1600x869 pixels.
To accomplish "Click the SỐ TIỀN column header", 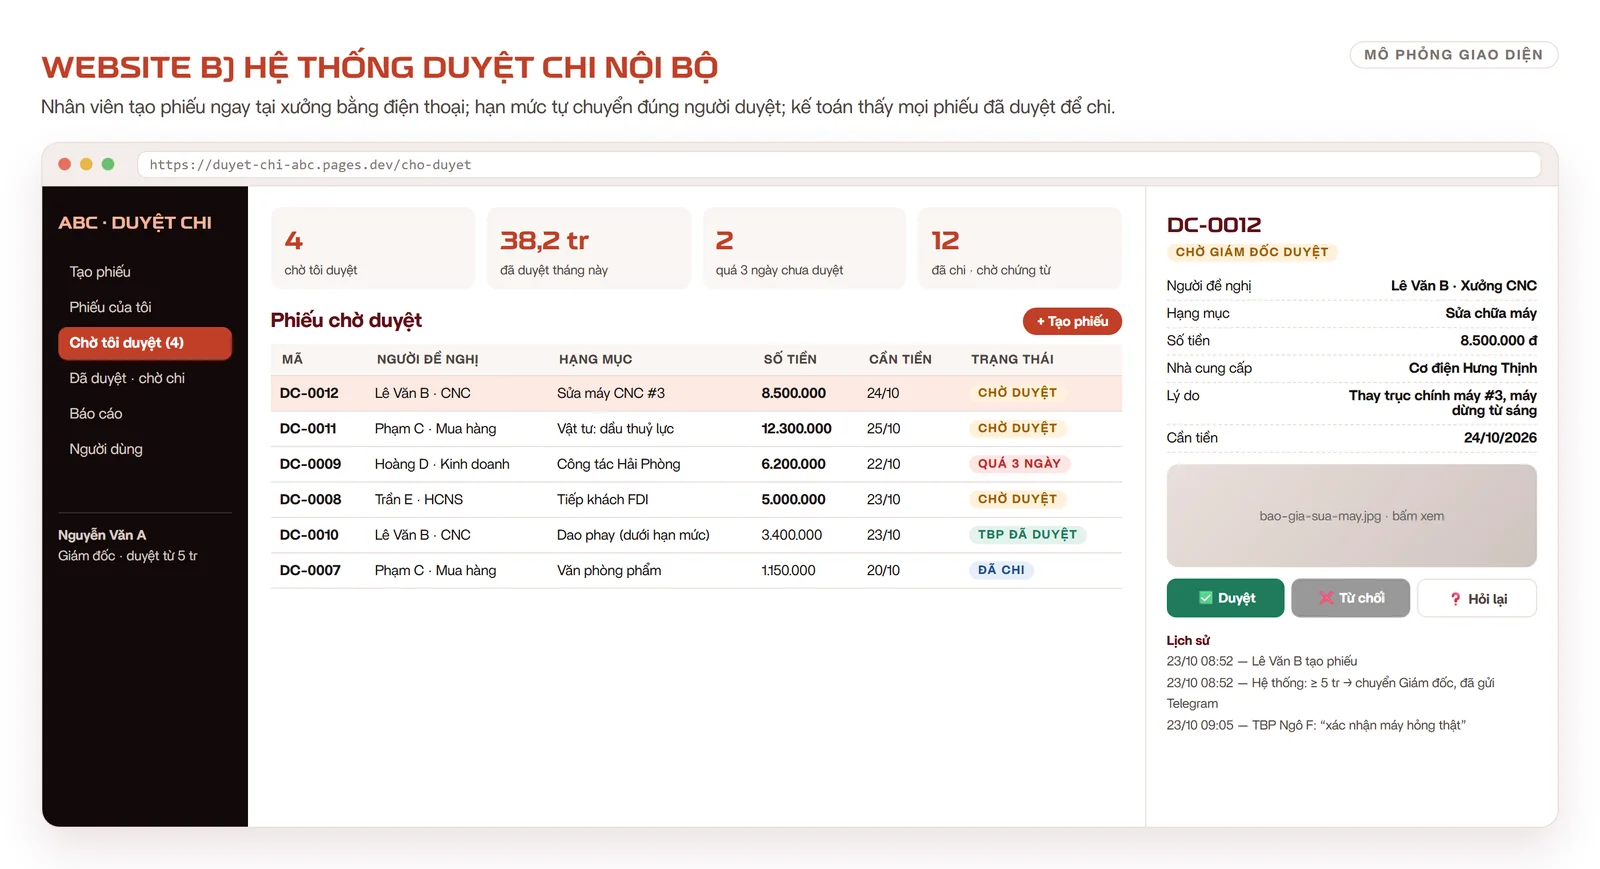I will 790,359.
